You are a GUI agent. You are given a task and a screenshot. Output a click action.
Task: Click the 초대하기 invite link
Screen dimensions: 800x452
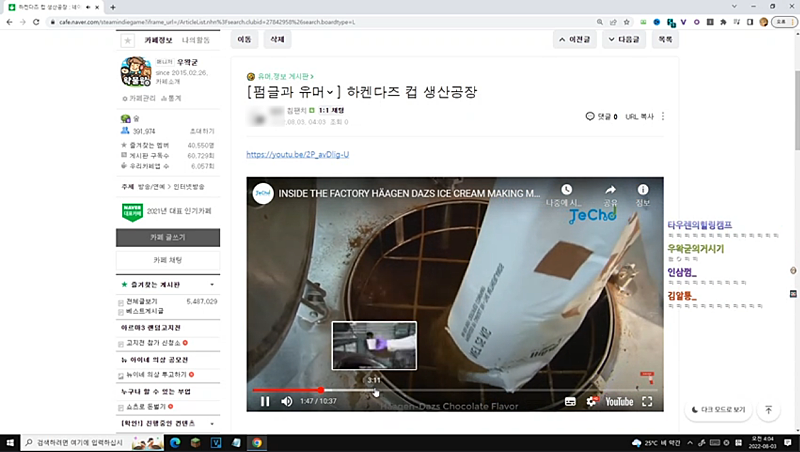coord(202,131)
